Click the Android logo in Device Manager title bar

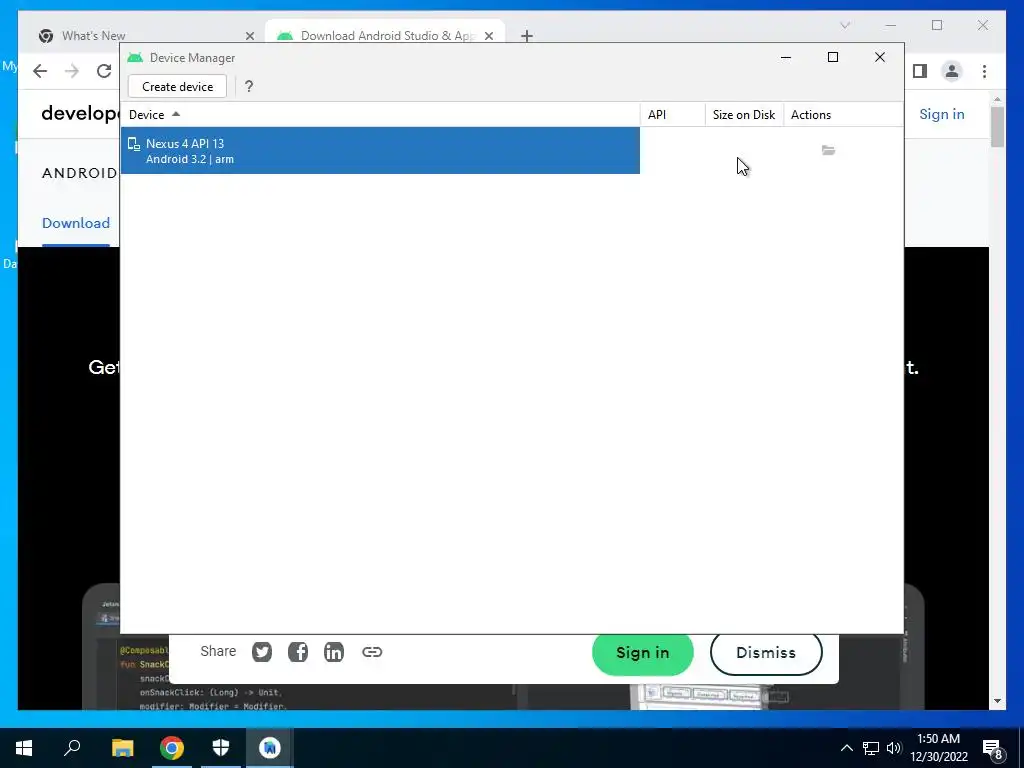click(135, 57)
